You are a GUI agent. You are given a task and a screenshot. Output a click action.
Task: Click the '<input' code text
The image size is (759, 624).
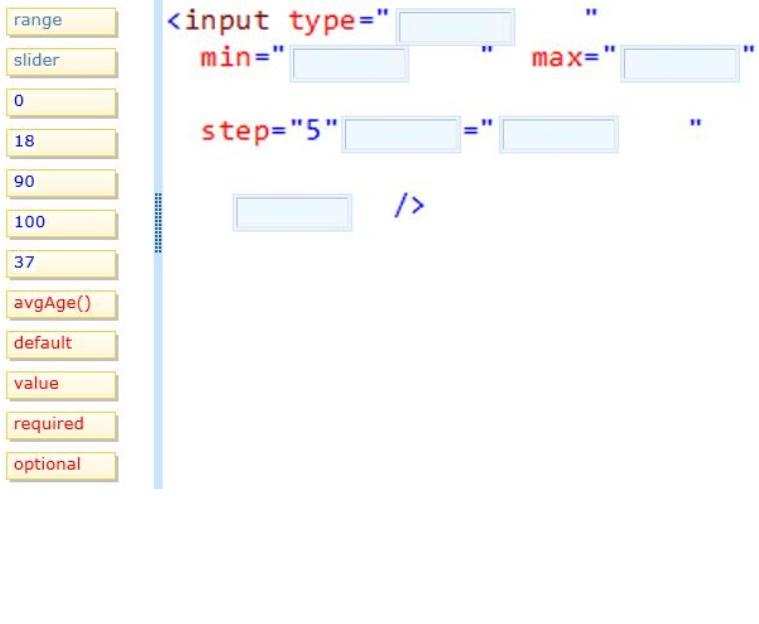pos(218,22)
